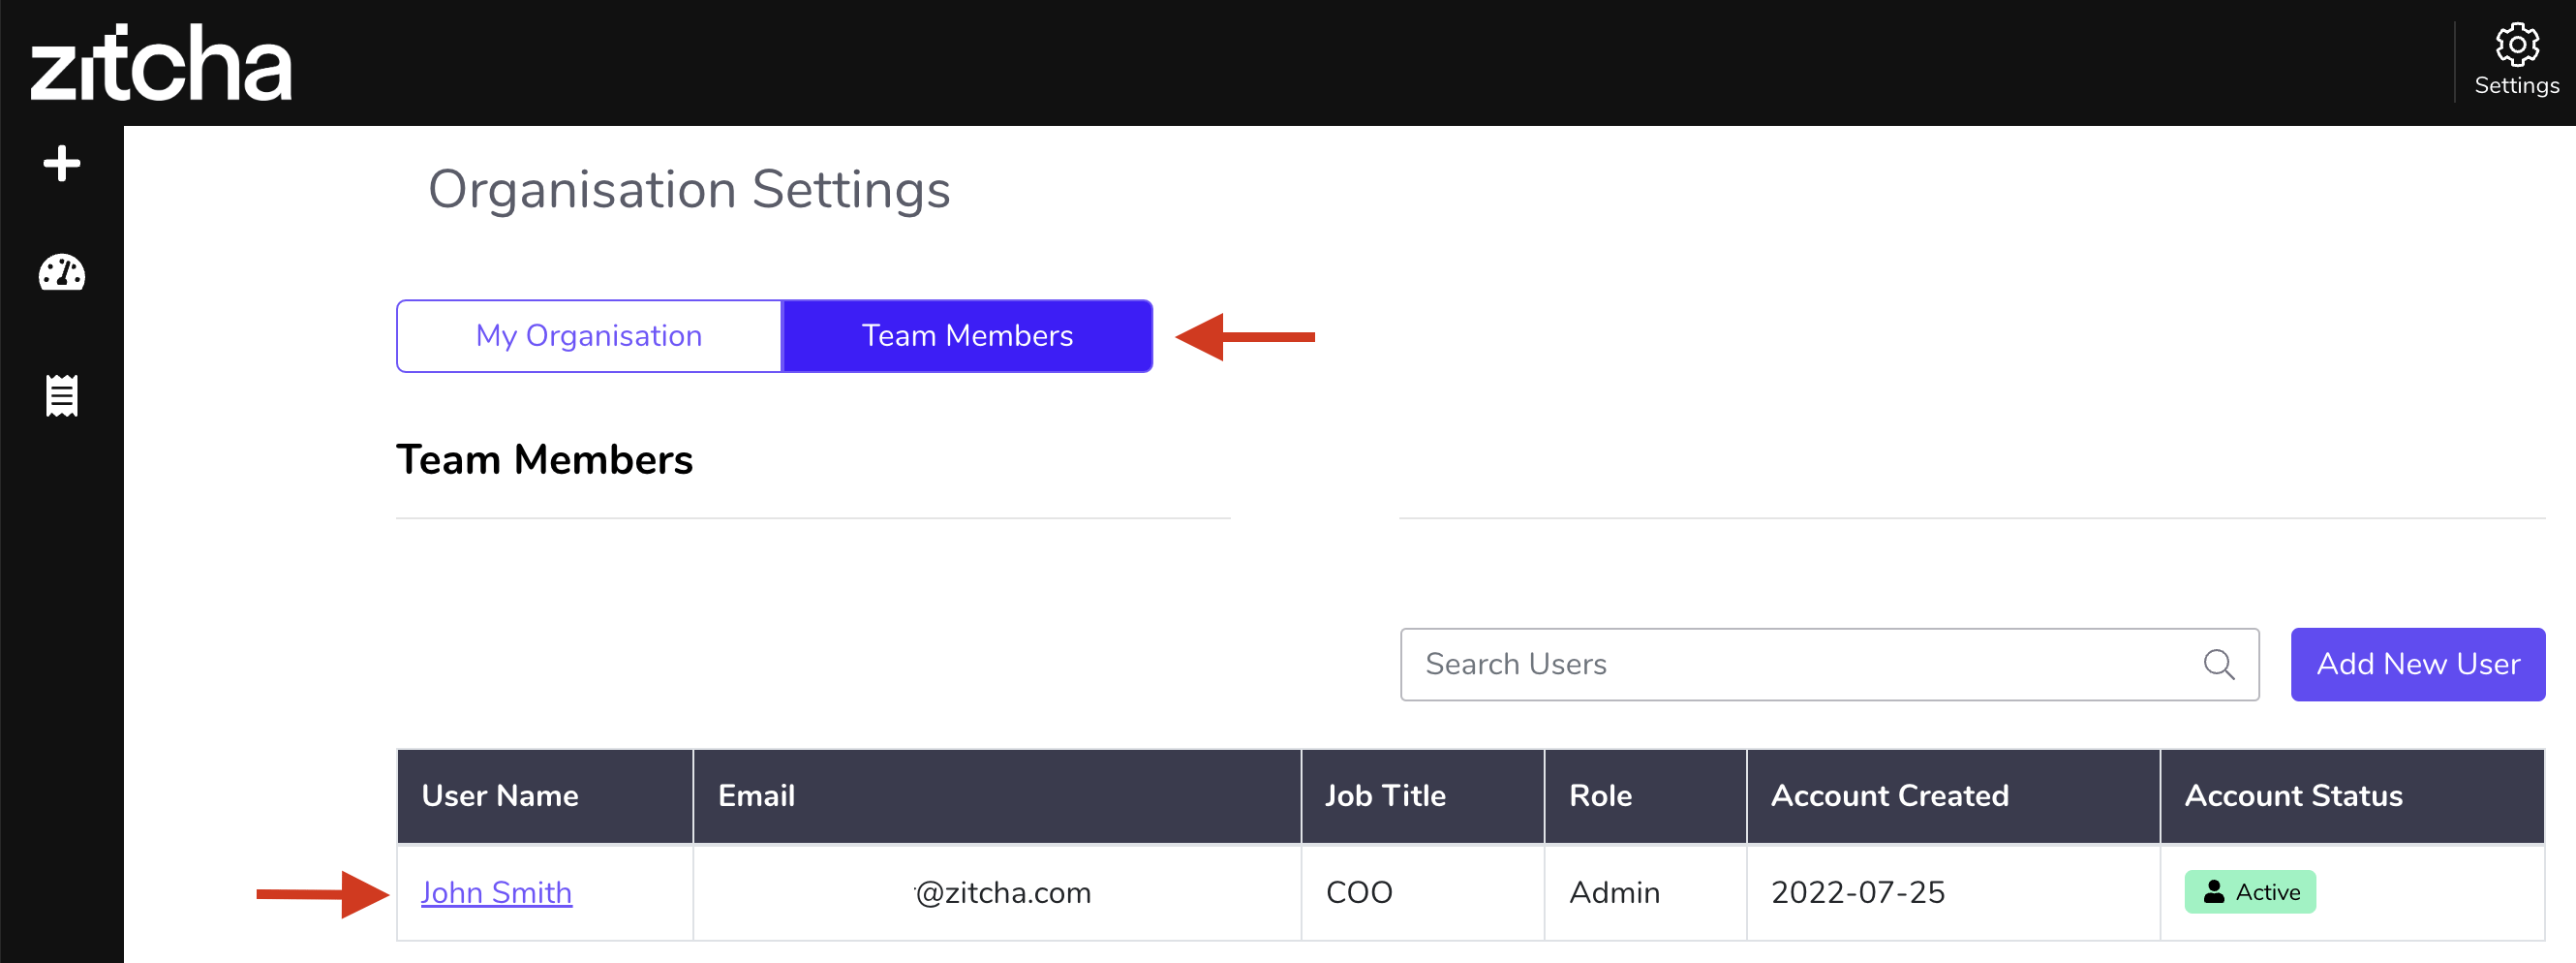Viewport: 2576px width, 963px height.
Task: Click the search magnifier icon
Action: click(x=2218, y=664)
